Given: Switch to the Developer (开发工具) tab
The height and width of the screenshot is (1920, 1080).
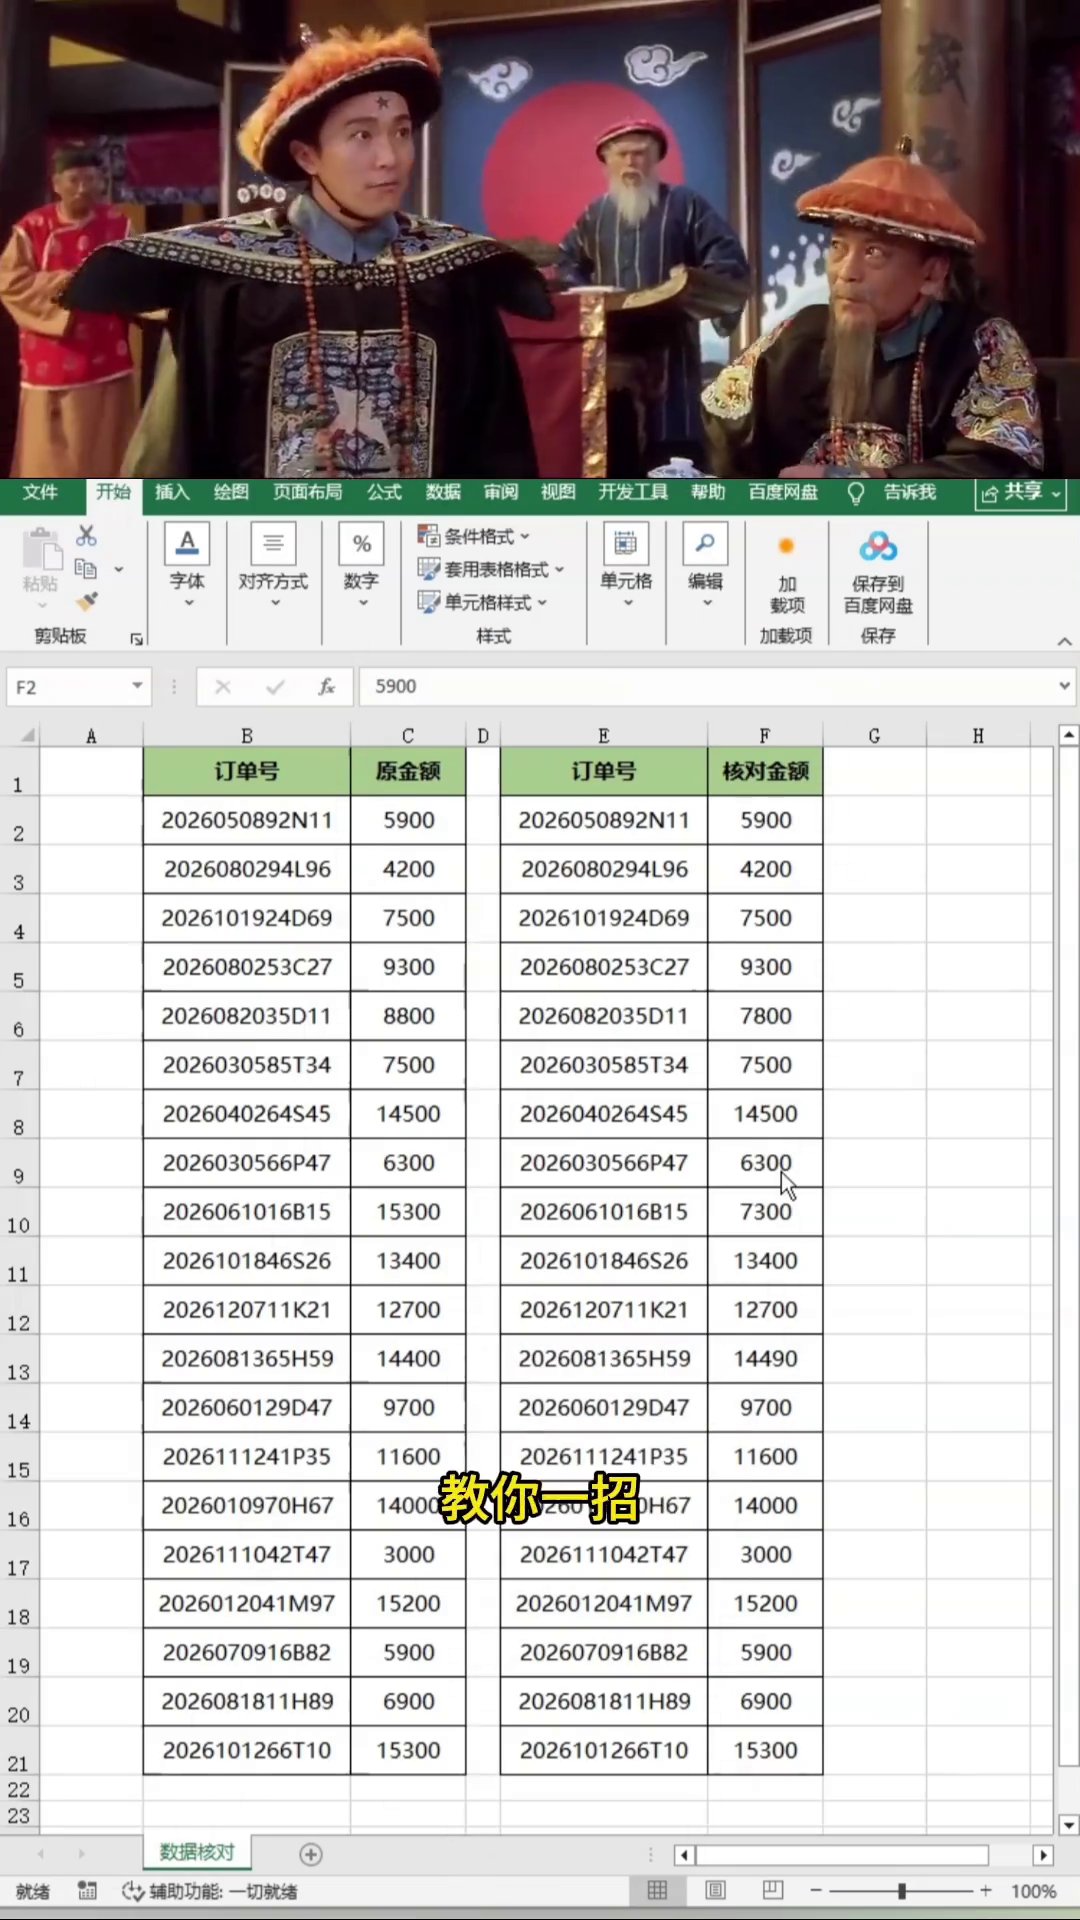Looking at the screenshot, I should click(633, 492).
